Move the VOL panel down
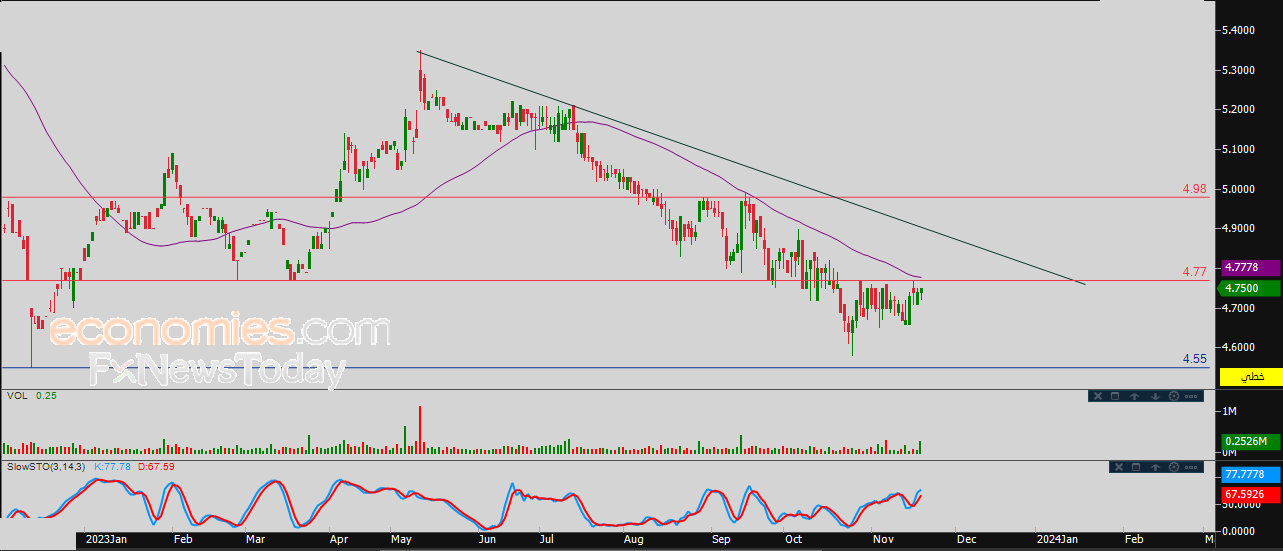Screen dimensions: 1283x551 click(x=1154, y=397)
